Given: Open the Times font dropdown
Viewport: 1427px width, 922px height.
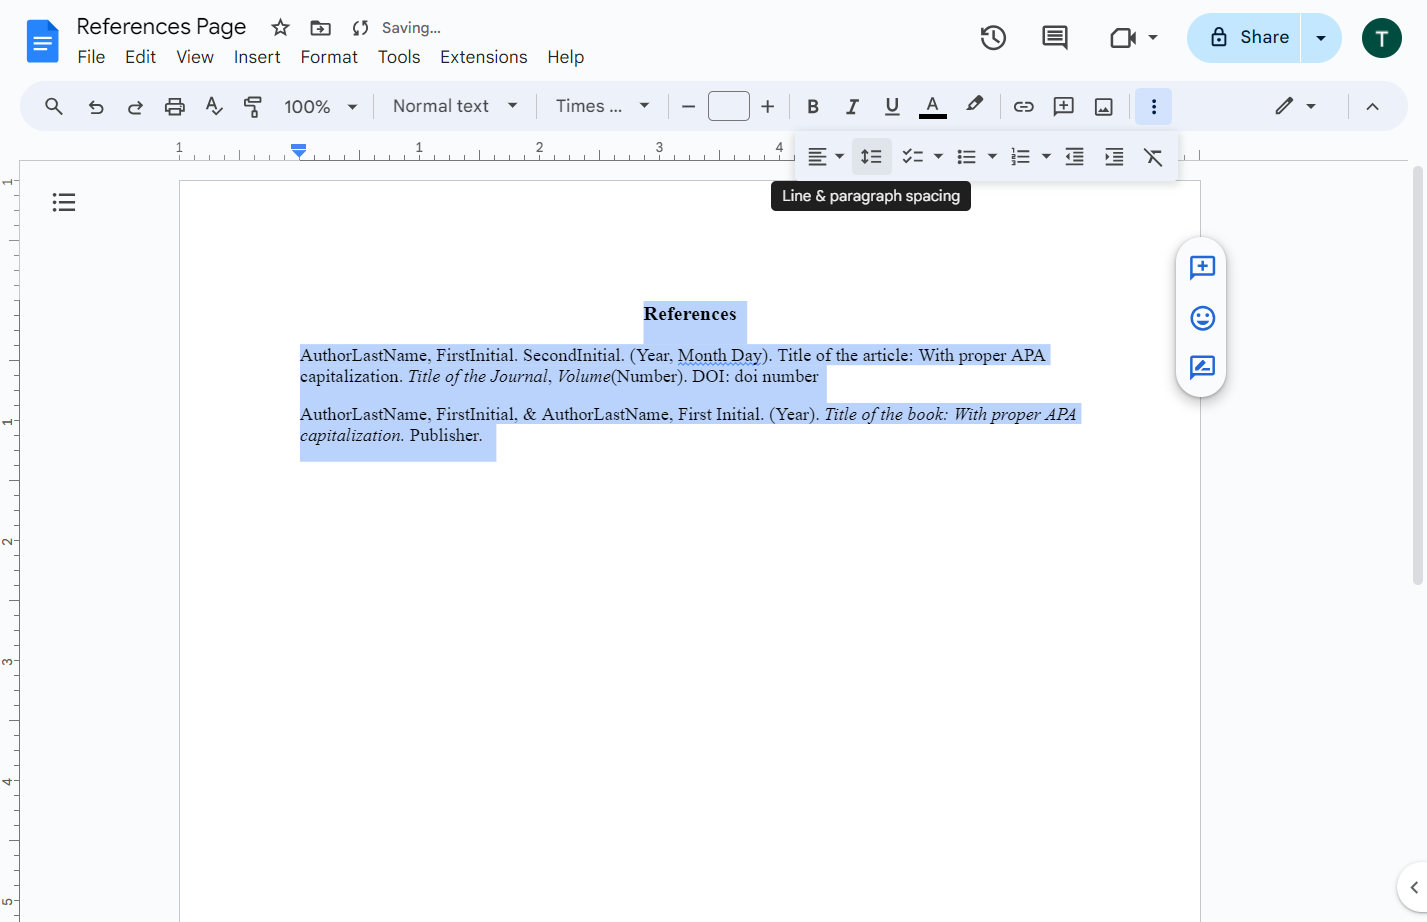Looking at the screenshot, I should 603,106.
